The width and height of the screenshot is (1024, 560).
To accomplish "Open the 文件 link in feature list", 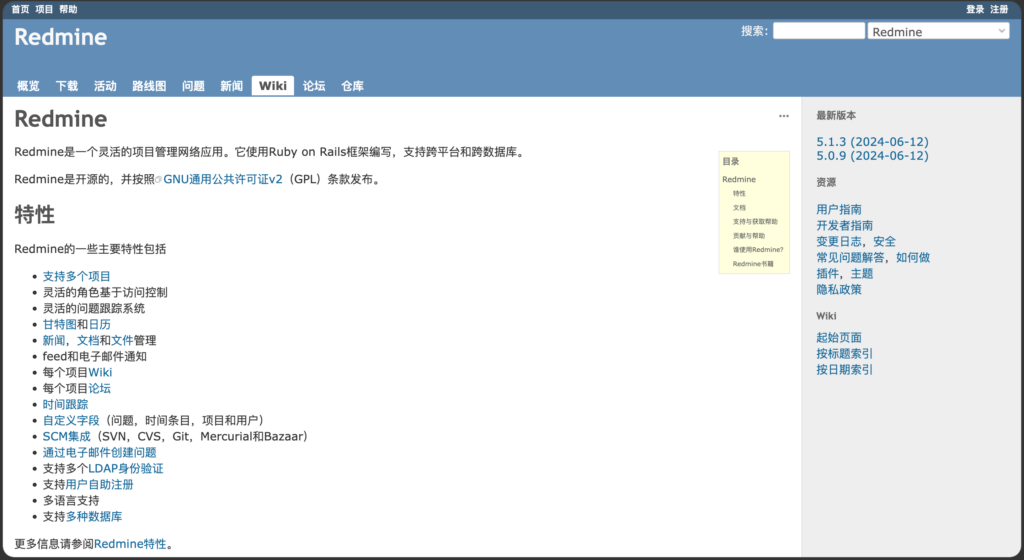I will (122, 340).
